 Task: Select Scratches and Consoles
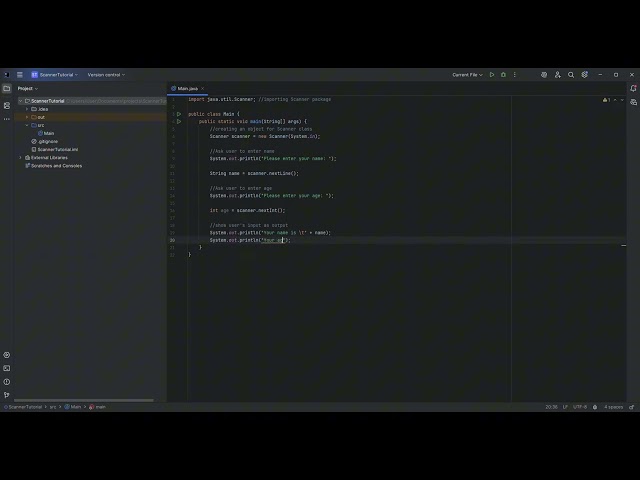point(56,166)
